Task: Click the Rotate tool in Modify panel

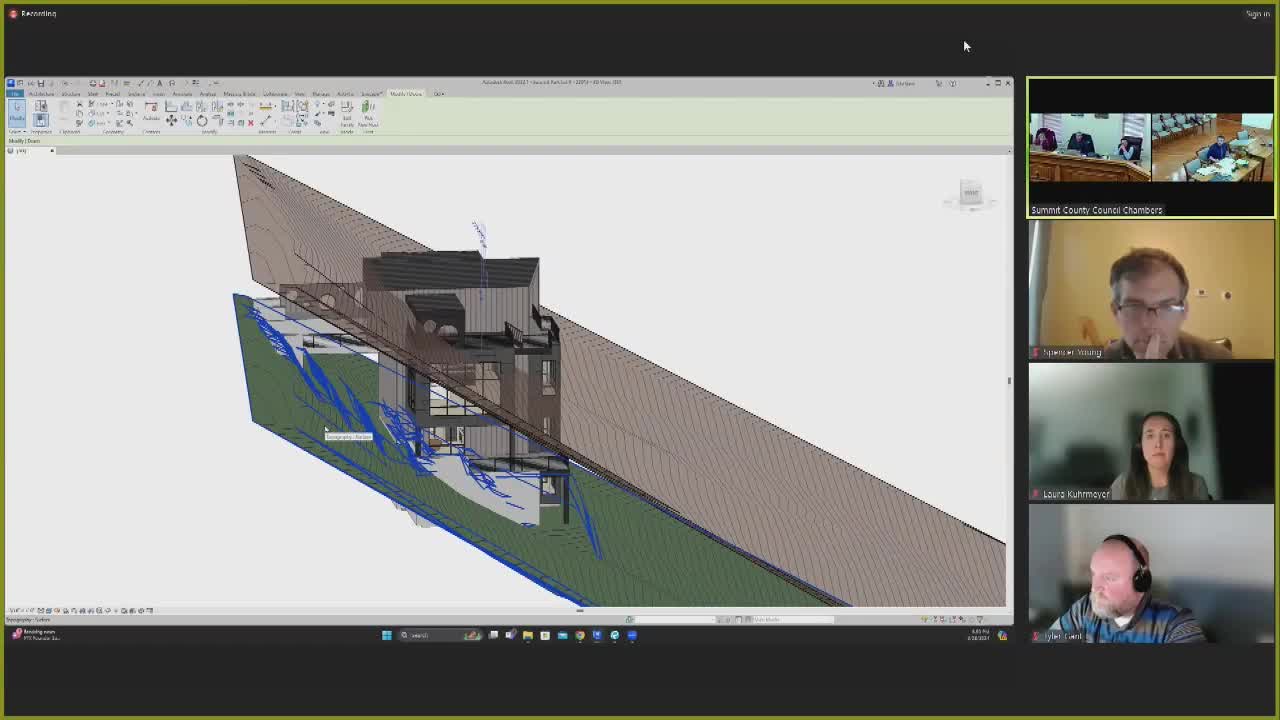Action: [202, 121]
